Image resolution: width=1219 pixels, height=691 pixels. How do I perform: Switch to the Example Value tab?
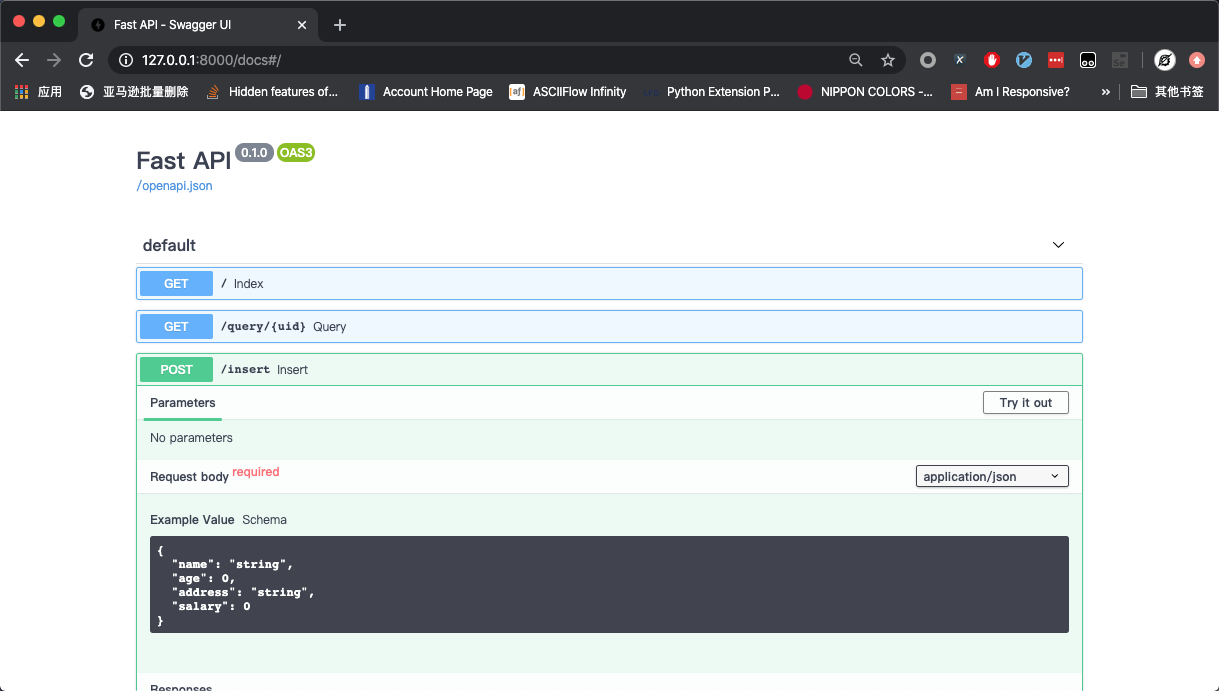point(192,520)
